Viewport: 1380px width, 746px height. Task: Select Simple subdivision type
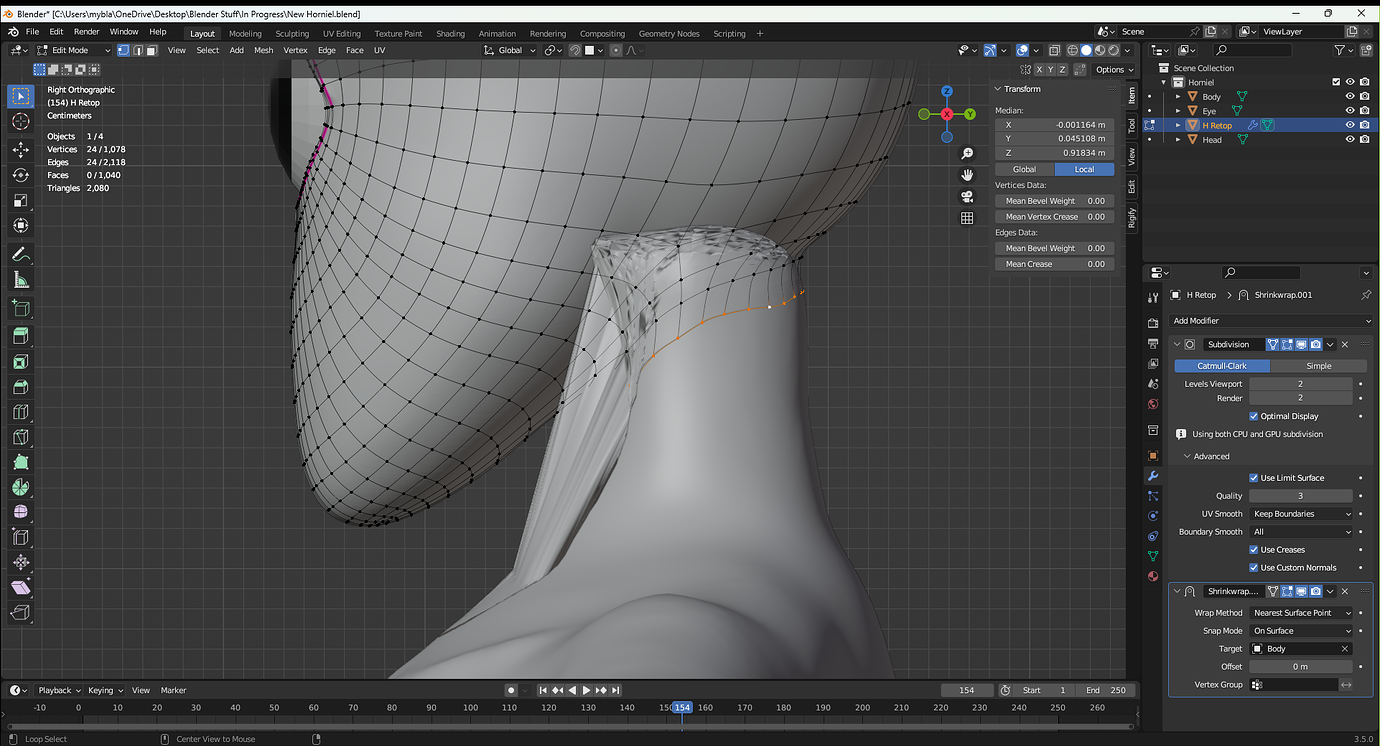pyautogui.click(x=1318, y=366)
